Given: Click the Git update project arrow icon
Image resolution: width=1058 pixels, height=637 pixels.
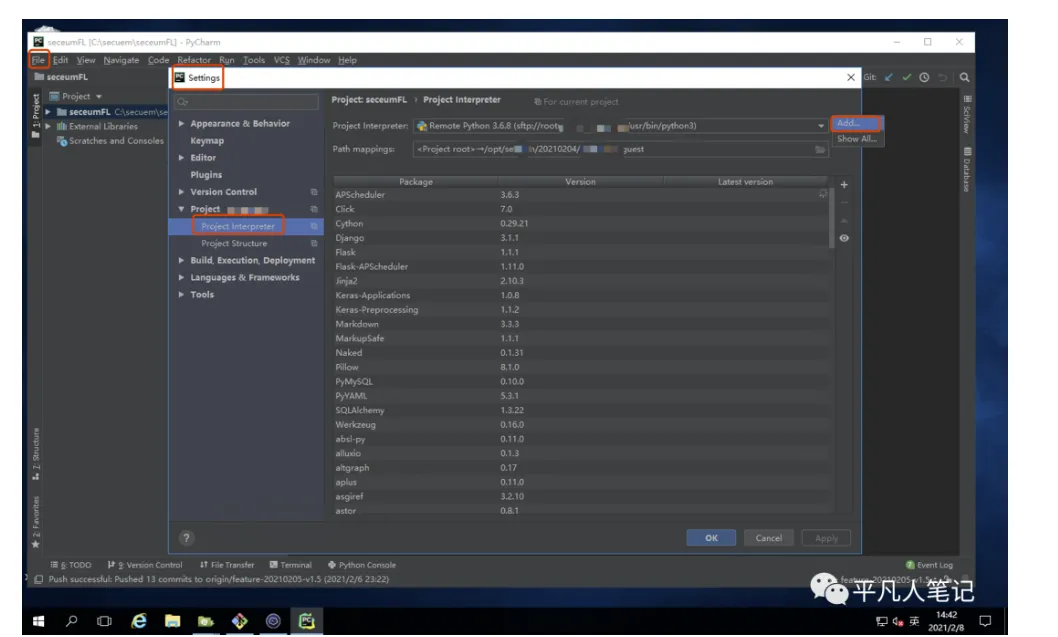Looking at the screenshot, I should point(889,78).
